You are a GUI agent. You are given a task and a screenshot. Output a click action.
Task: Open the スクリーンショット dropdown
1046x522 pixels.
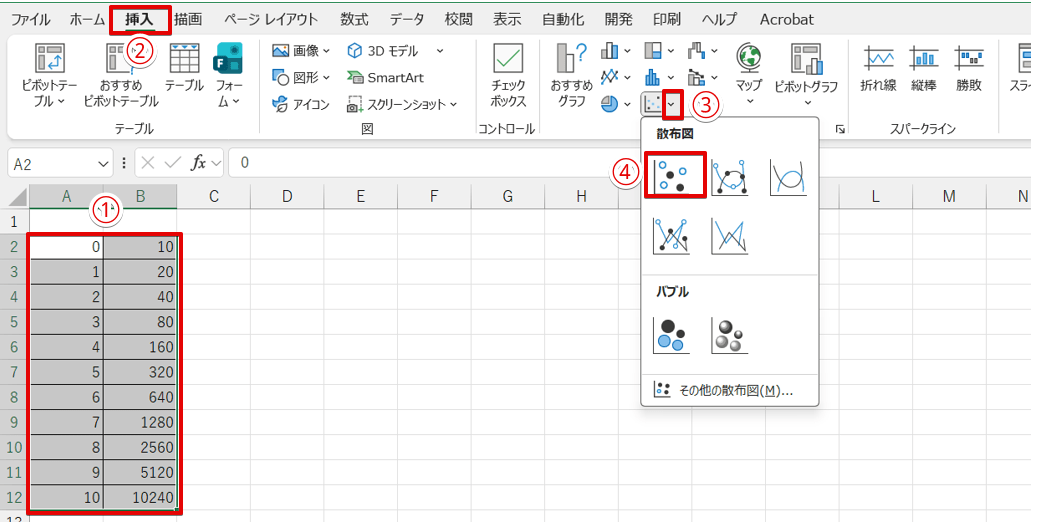(x=402, y=104)
